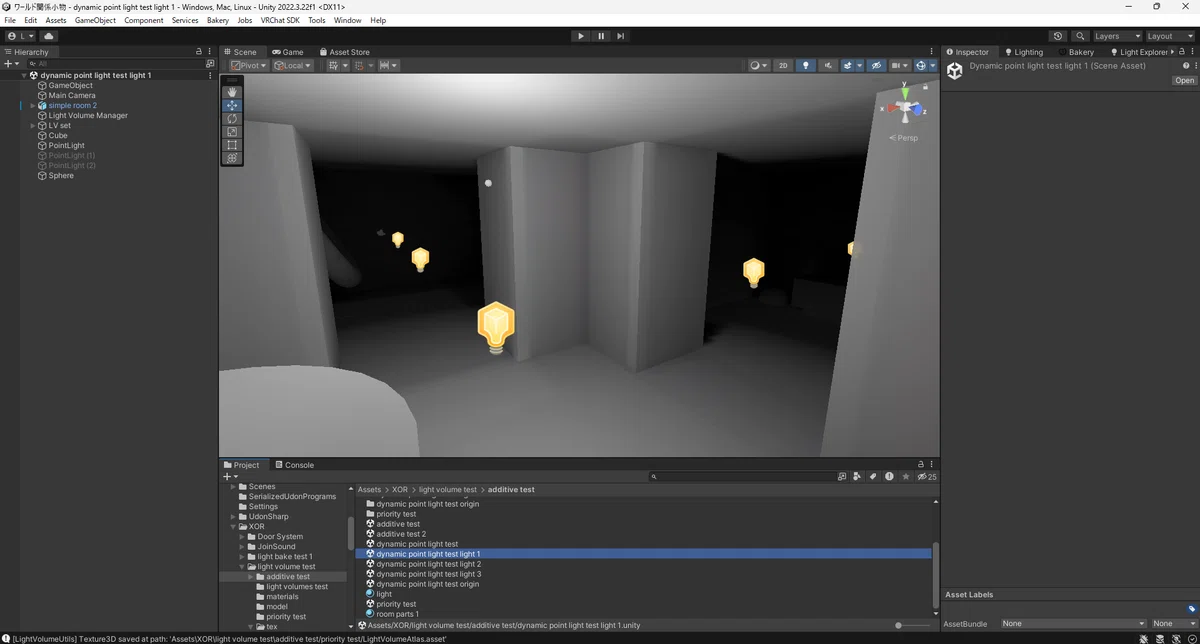Select the Transform tool in Scene overlay

[x=232, y=158]
